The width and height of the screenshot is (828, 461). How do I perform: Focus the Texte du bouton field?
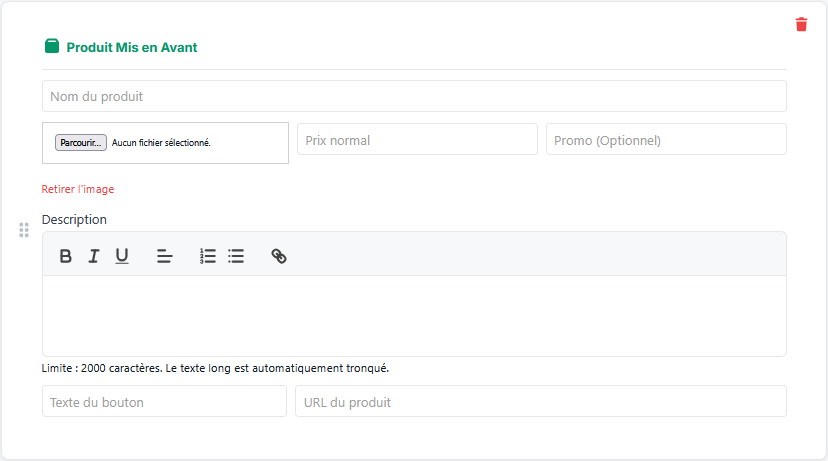click(164, 401)
